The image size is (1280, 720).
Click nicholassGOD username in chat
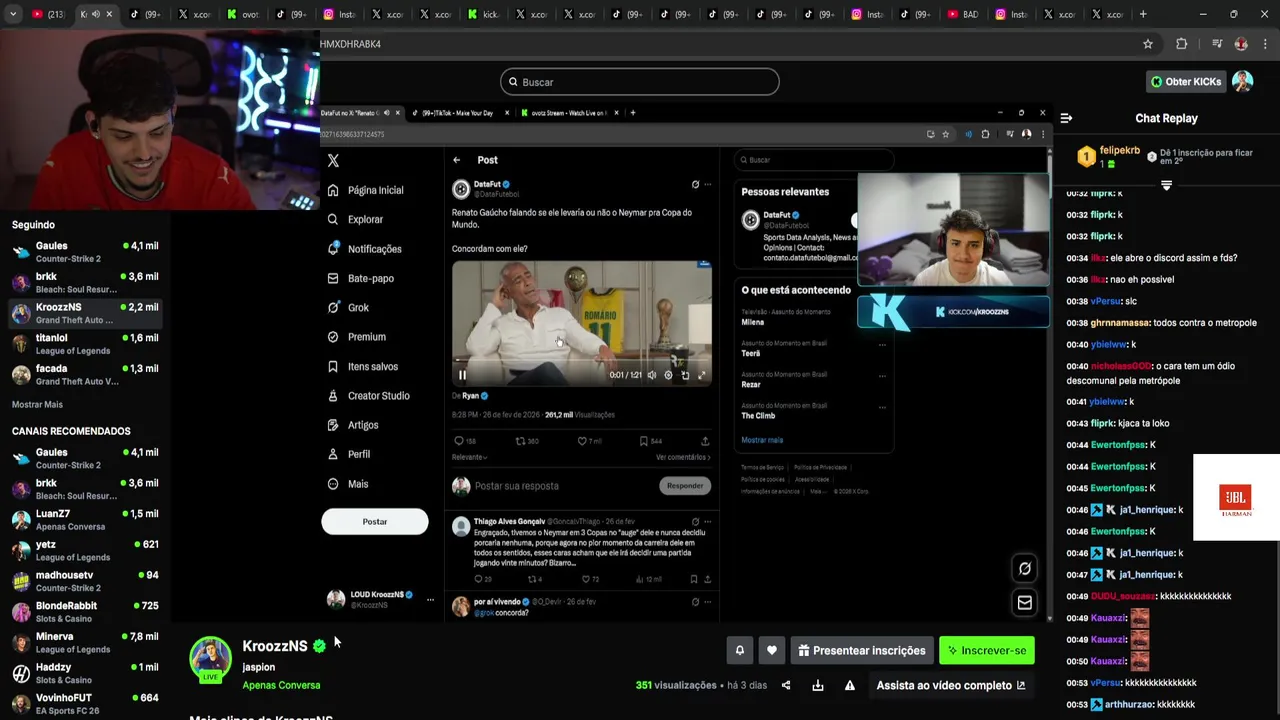pos(1120,366)
